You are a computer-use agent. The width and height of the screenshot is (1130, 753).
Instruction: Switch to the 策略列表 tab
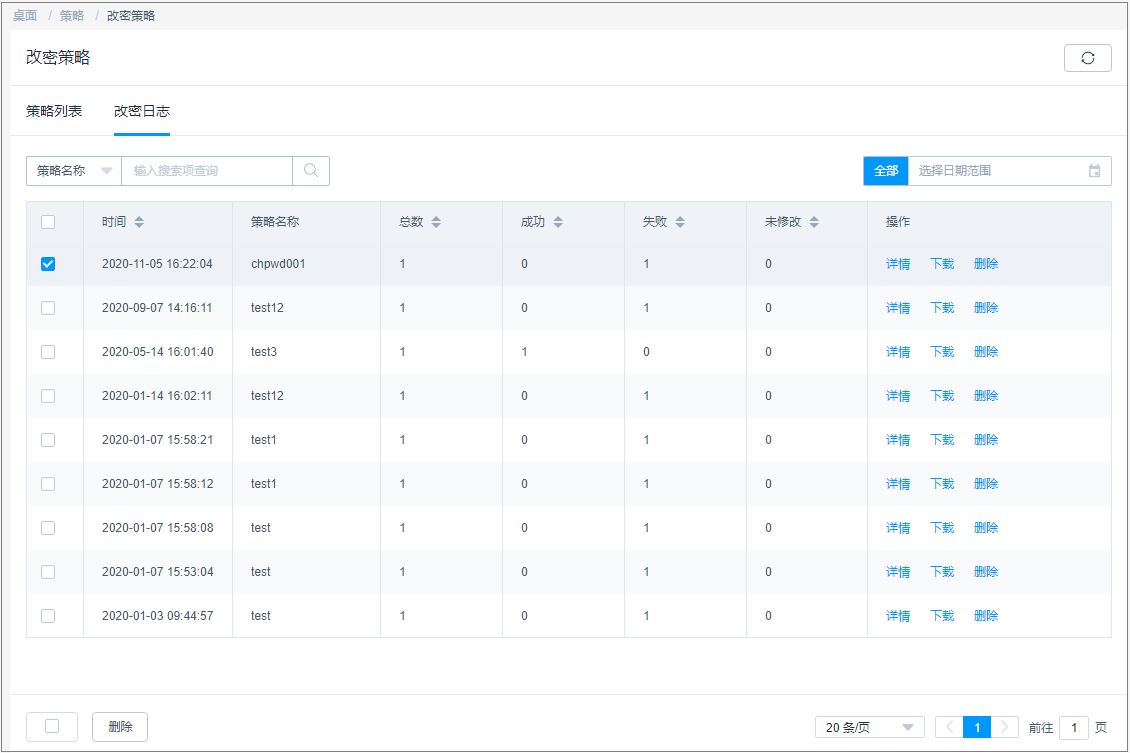click(x=54, y=111)
